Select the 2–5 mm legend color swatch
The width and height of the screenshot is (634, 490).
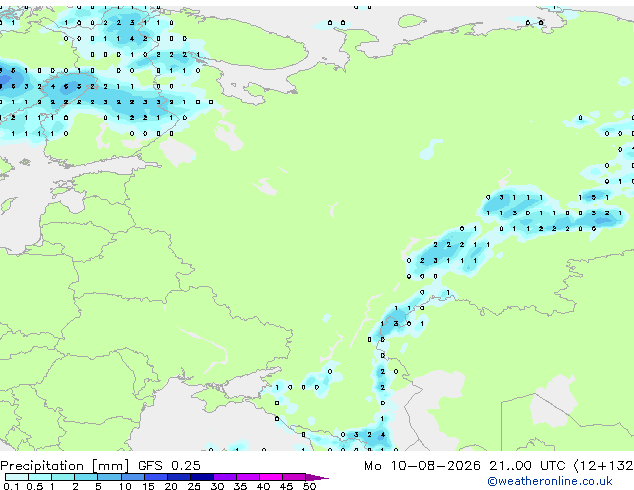pyautogui.click(x=86, y=477)
